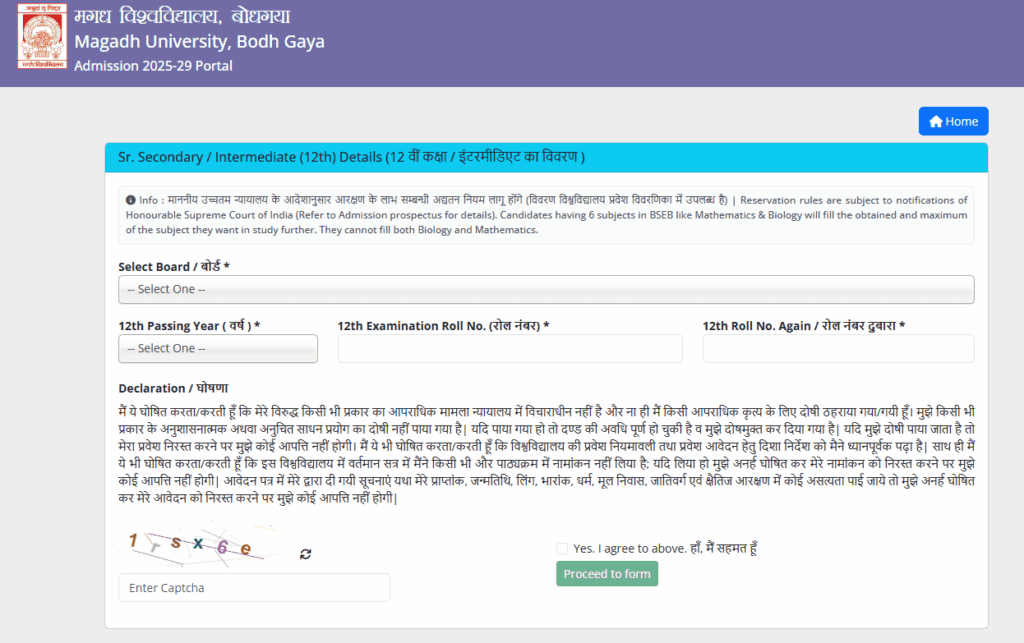Click the Magadh University logo
1024x643 pixels.
(x=42, y=36)
